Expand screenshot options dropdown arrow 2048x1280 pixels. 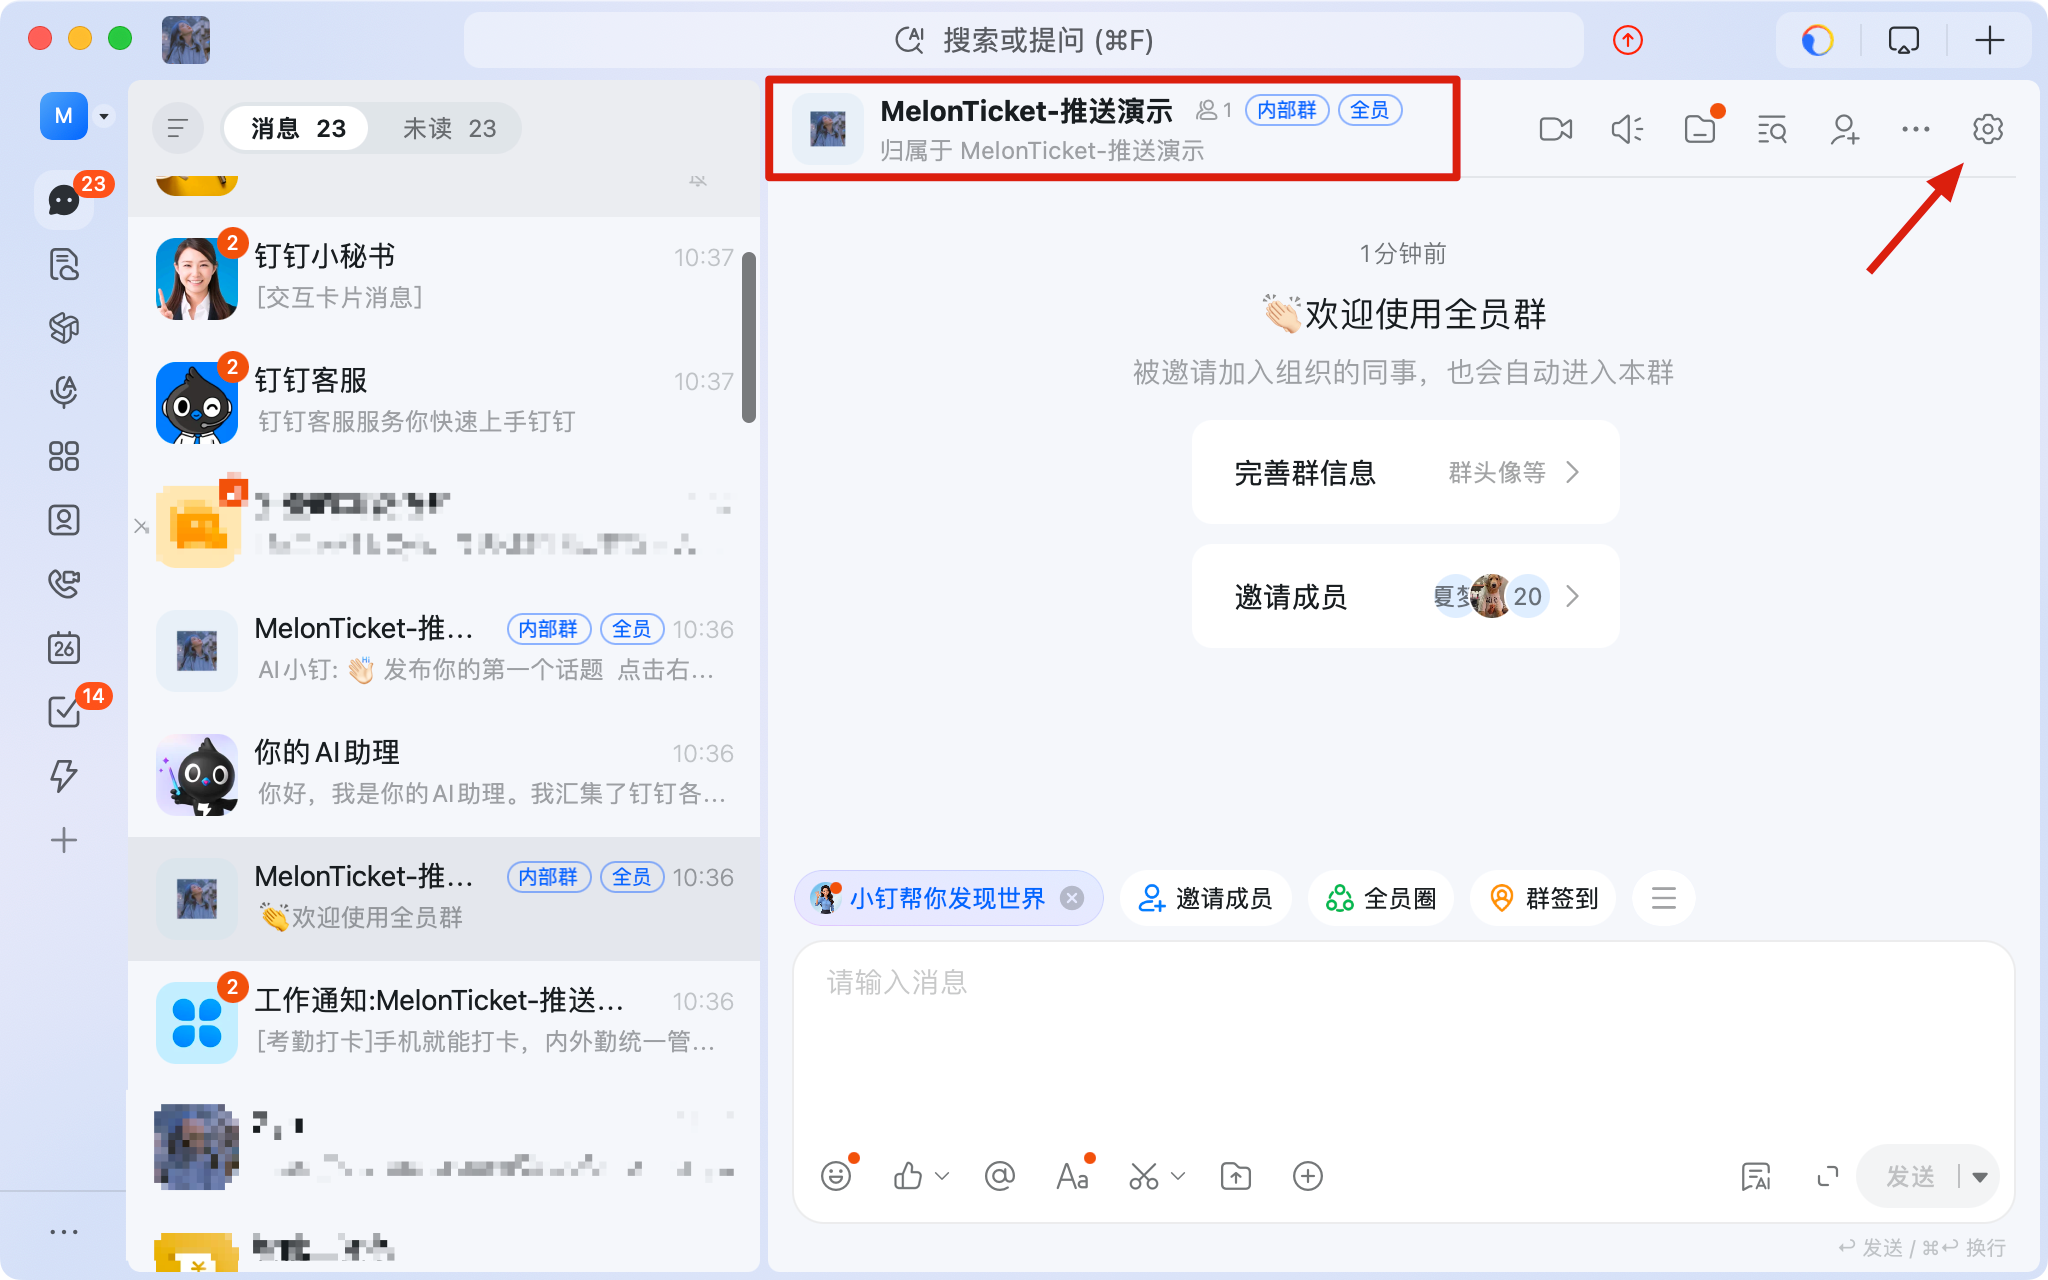[1178, 1176]
